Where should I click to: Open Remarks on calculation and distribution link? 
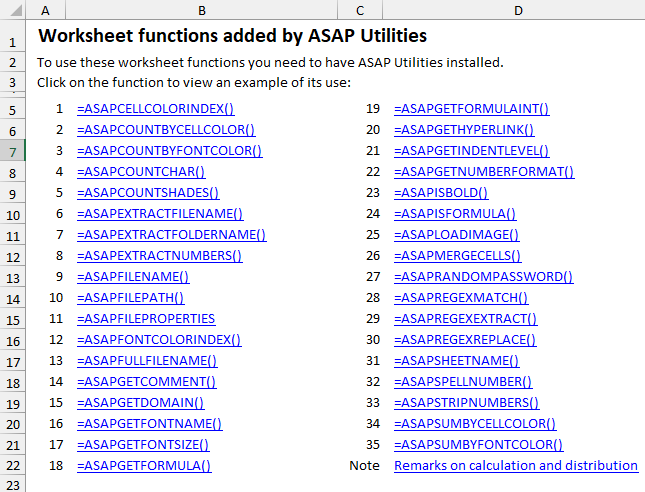point(516,465)
